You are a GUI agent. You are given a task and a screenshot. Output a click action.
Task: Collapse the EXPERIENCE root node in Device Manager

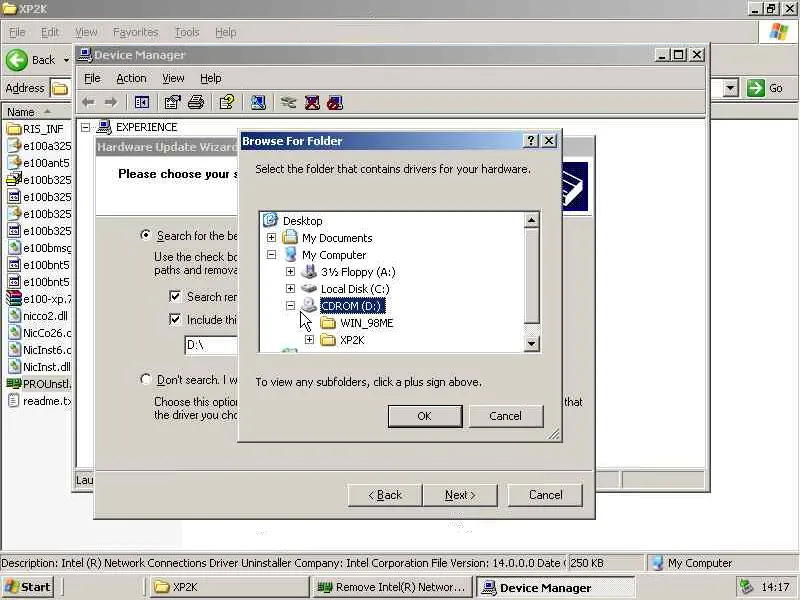85,127
